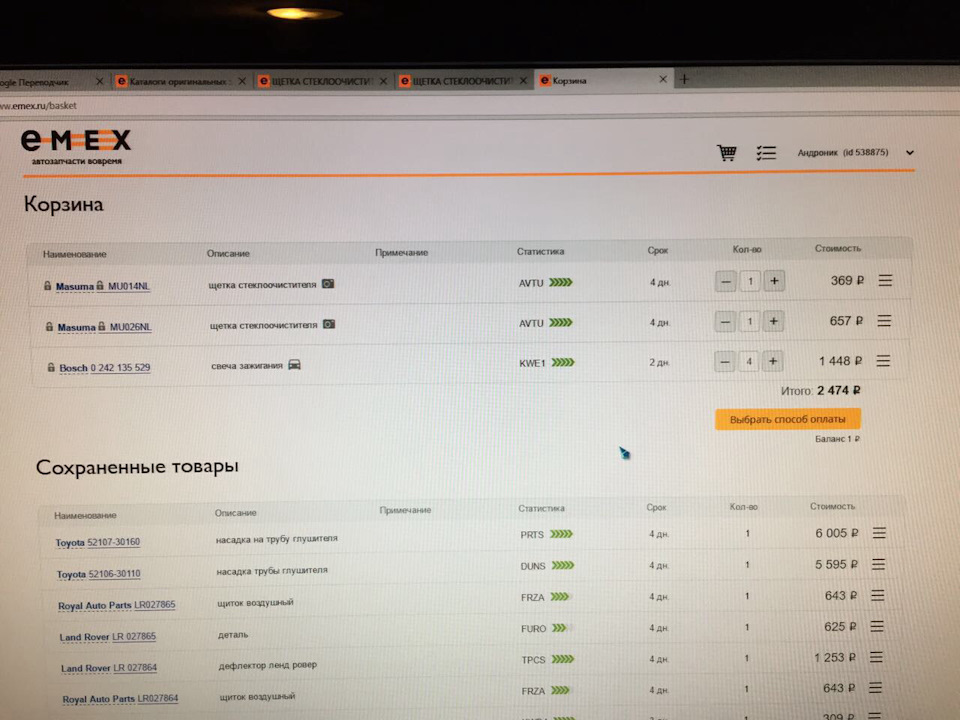Open the Bosch 0 242 135 529 link
The height and width of the screenshot is (720, 960).
tap(105, 367)
